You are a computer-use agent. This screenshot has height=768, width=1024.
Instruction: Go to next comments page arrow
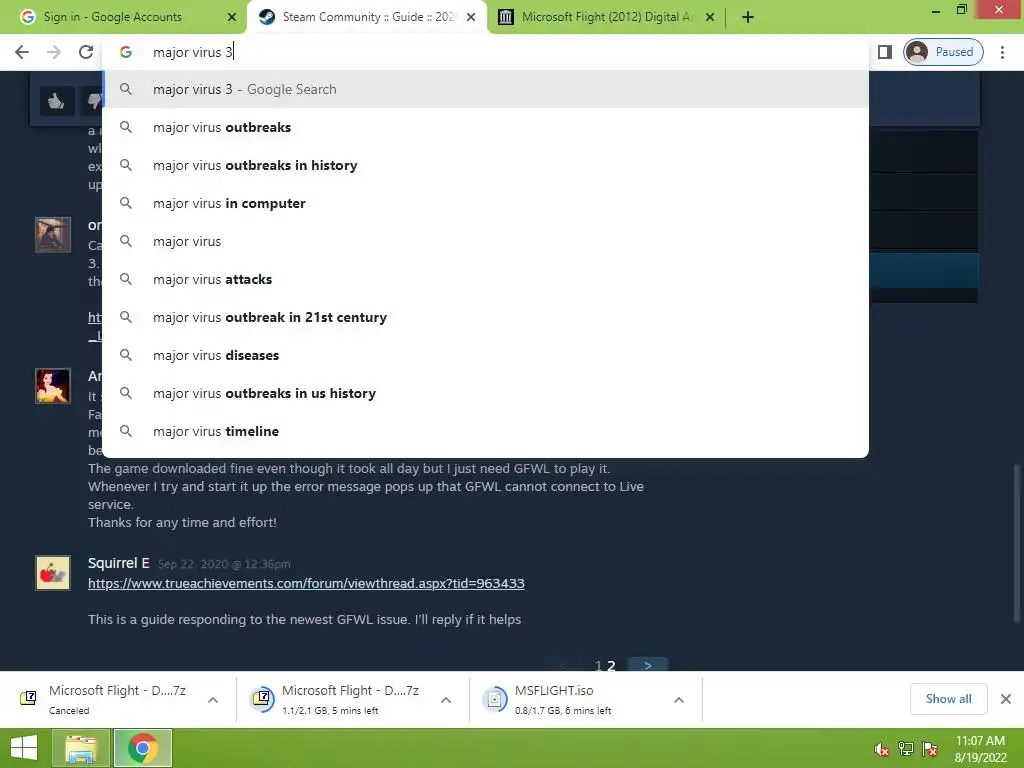(x=647, y=665)
